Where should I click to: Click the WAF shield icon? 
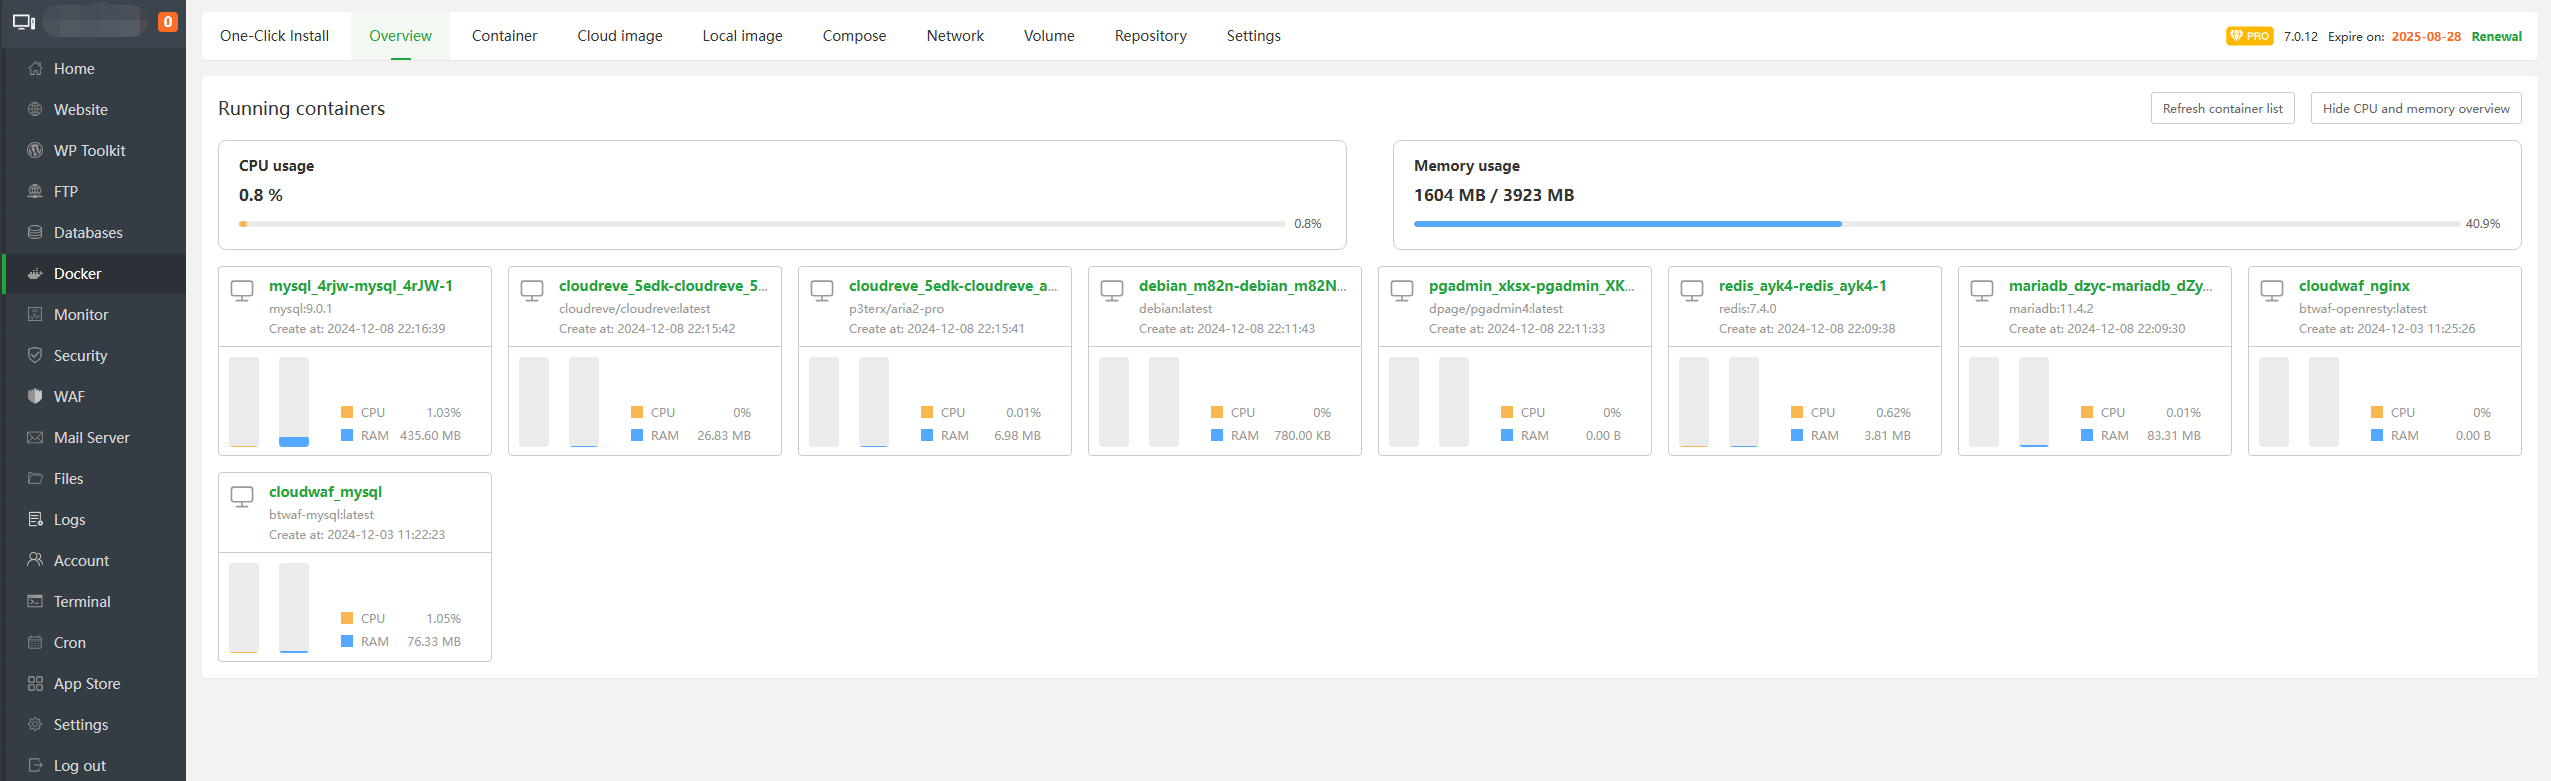pos(35,396)
